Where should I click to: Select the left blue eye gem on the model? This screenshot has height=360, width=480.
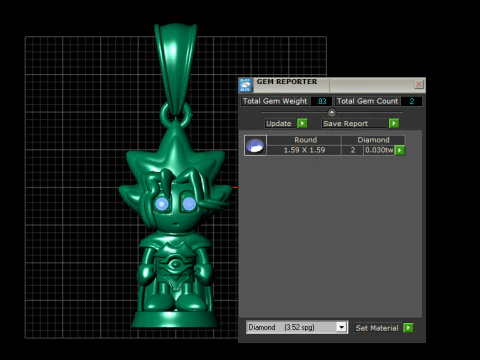[162, 204]
